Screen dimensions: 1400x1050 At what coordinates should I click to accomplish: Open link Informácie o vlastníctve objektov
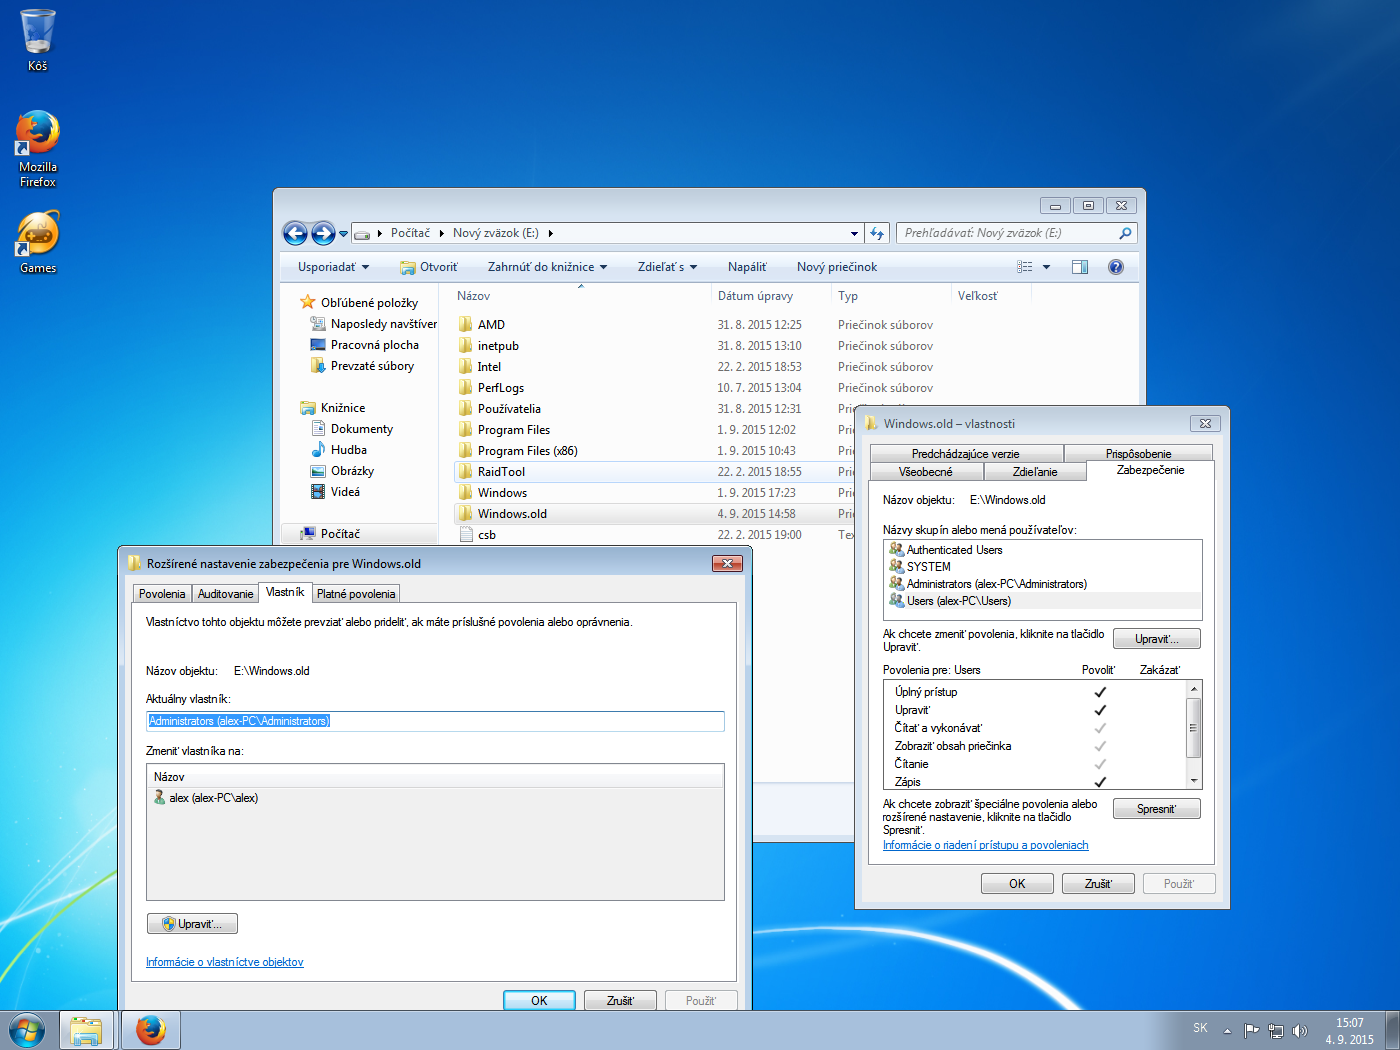click(224, 962)
